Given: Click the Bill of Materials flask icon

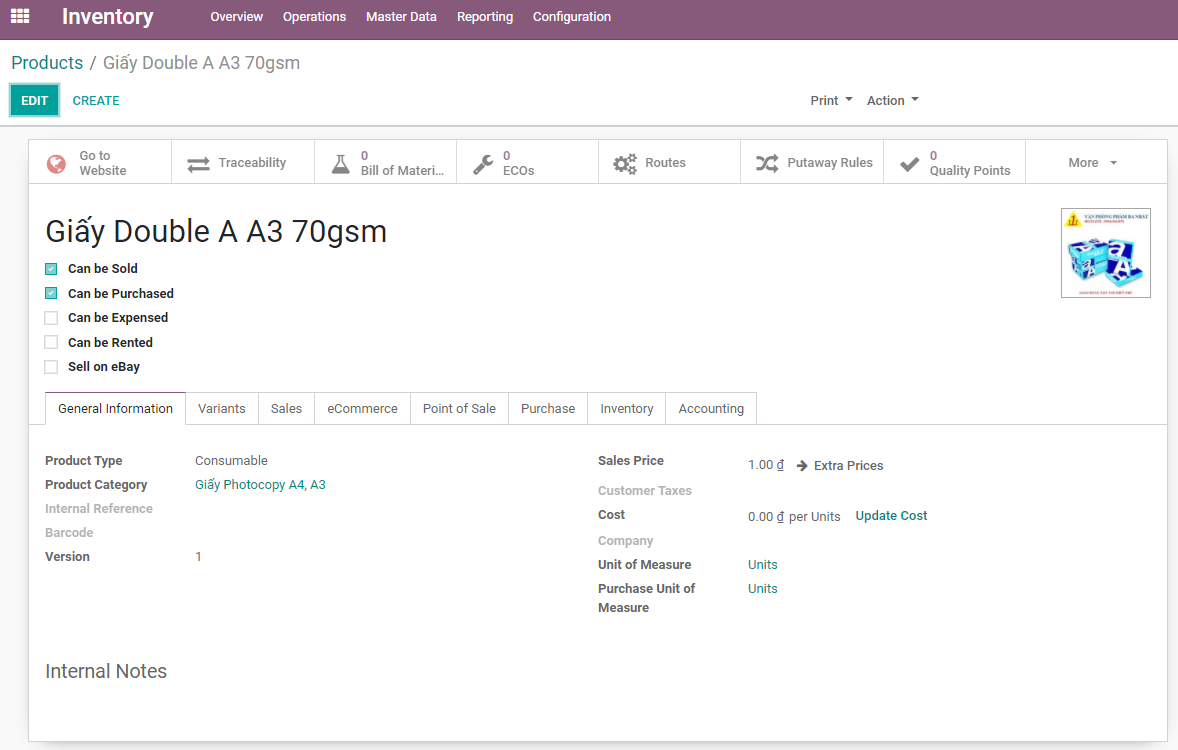Looking at the screenshot, I should point(341,164).
